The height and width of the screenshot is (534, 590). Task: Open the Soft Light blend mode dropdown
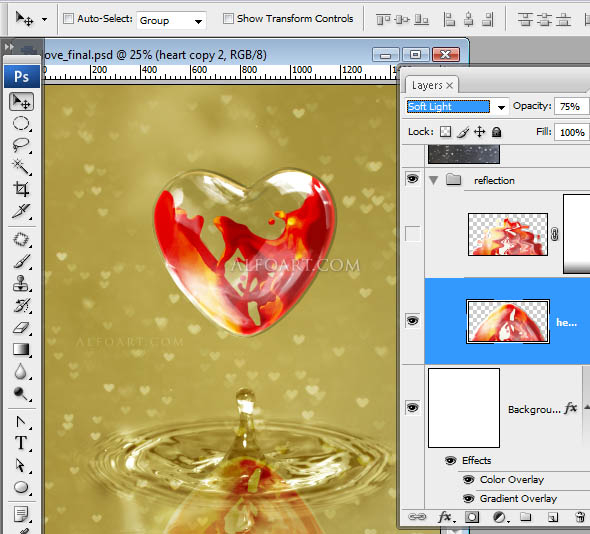click(x=501, y=107)
